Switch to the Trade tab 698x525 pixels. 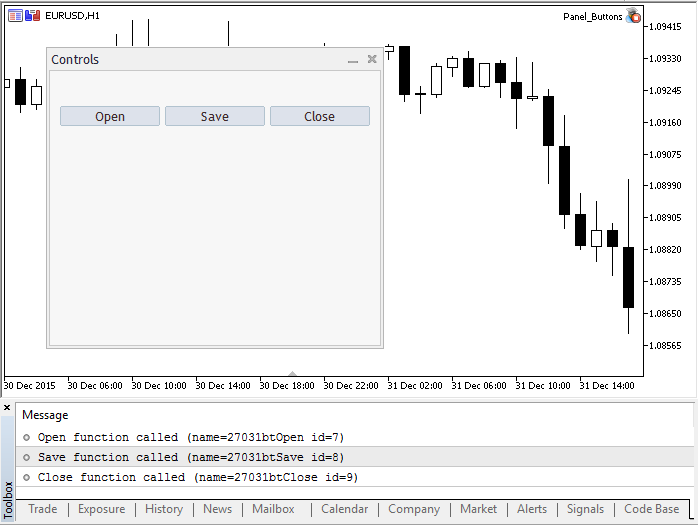point(42,509)
